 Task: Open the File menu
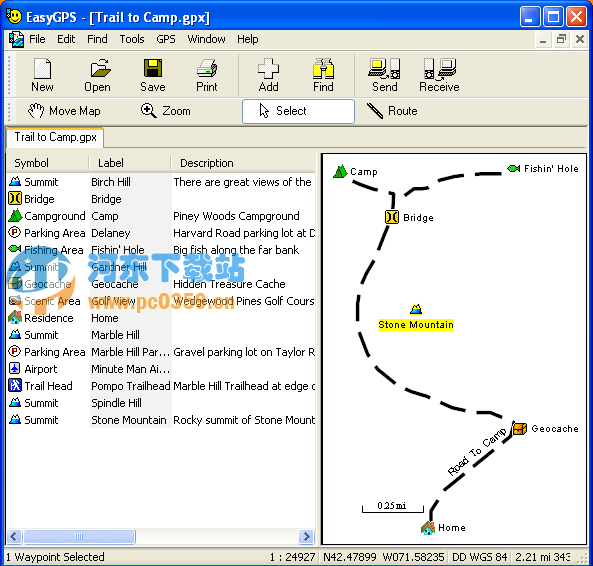click(37, 39)
